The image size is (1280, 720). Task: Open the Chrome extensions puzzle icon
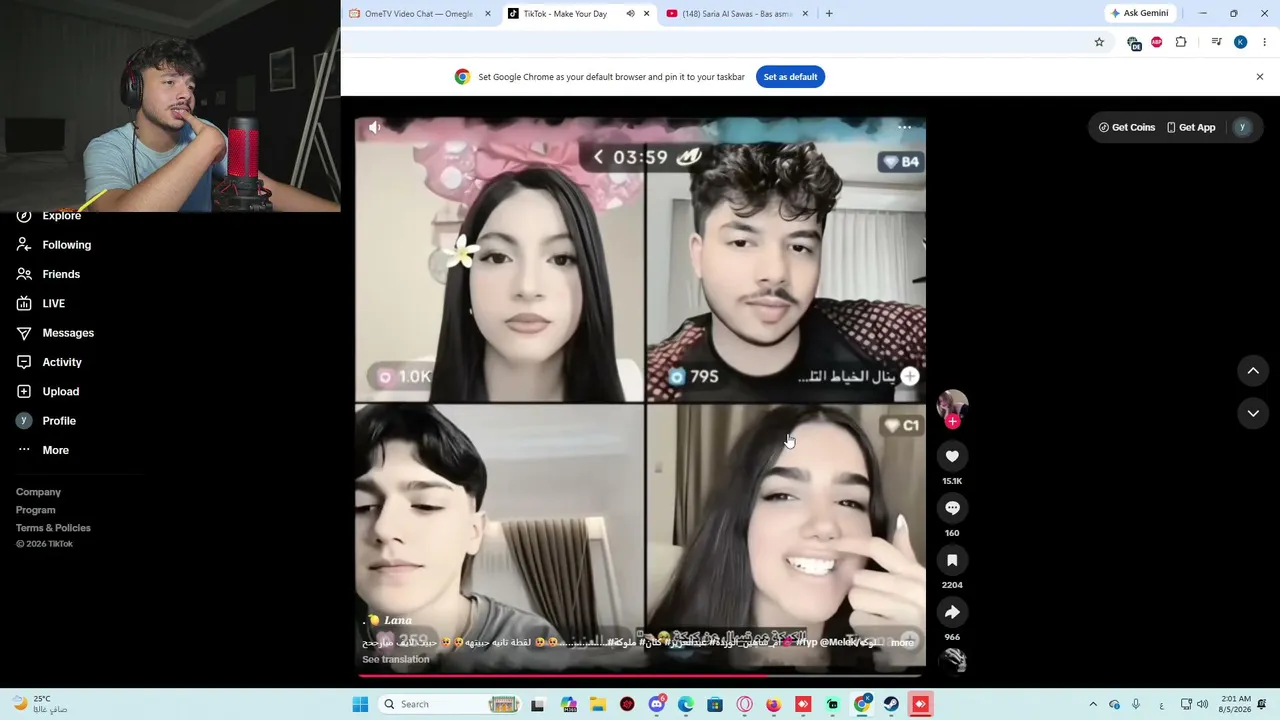tap(1181, 42)
